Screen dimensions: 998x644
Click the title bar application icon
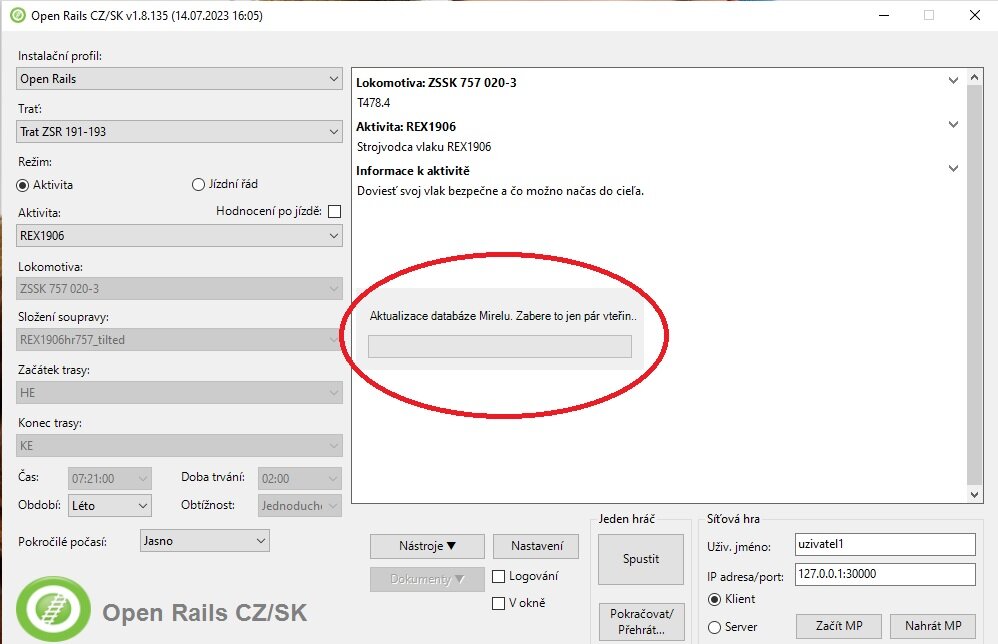click(16, 15)
